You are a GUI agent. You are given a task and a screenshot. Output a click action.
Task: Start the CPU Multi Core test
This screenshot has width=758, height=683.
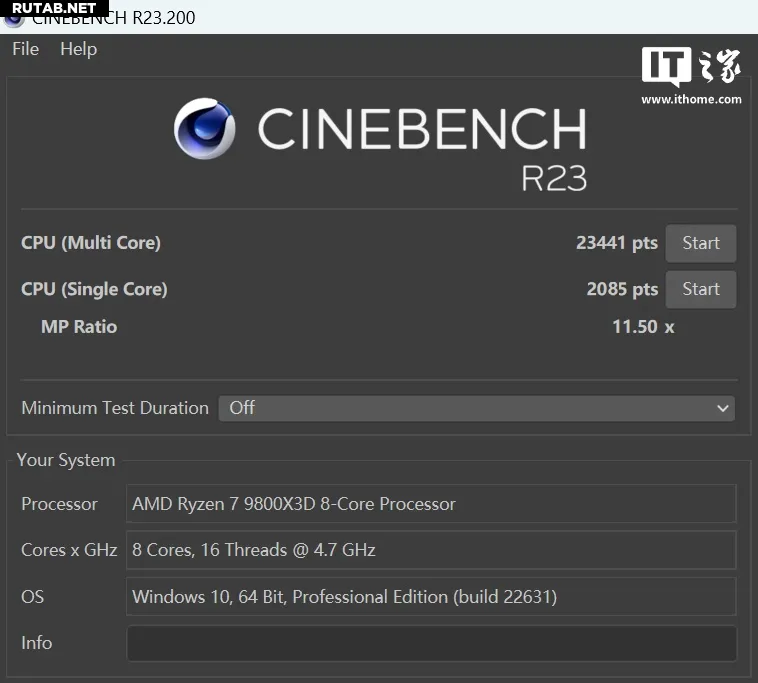[x=700, y=243]
